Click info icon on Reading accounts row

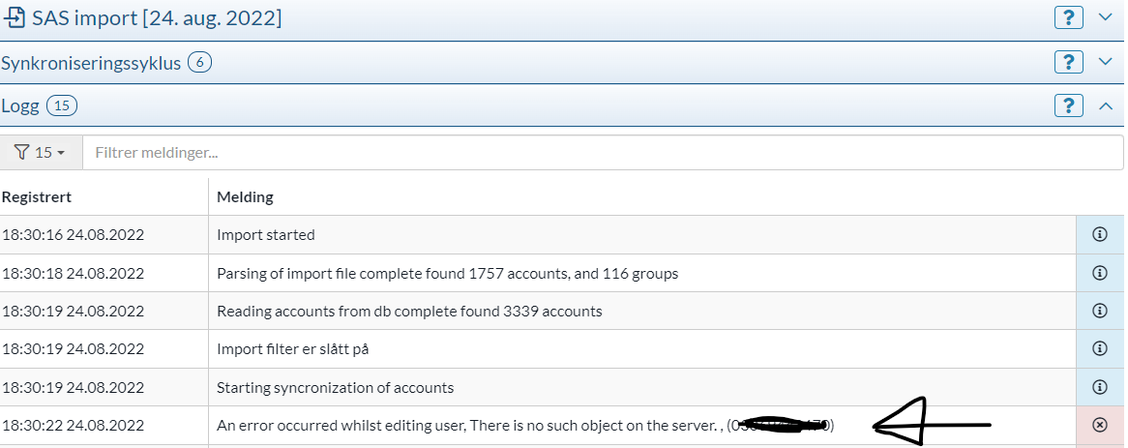1100,311
